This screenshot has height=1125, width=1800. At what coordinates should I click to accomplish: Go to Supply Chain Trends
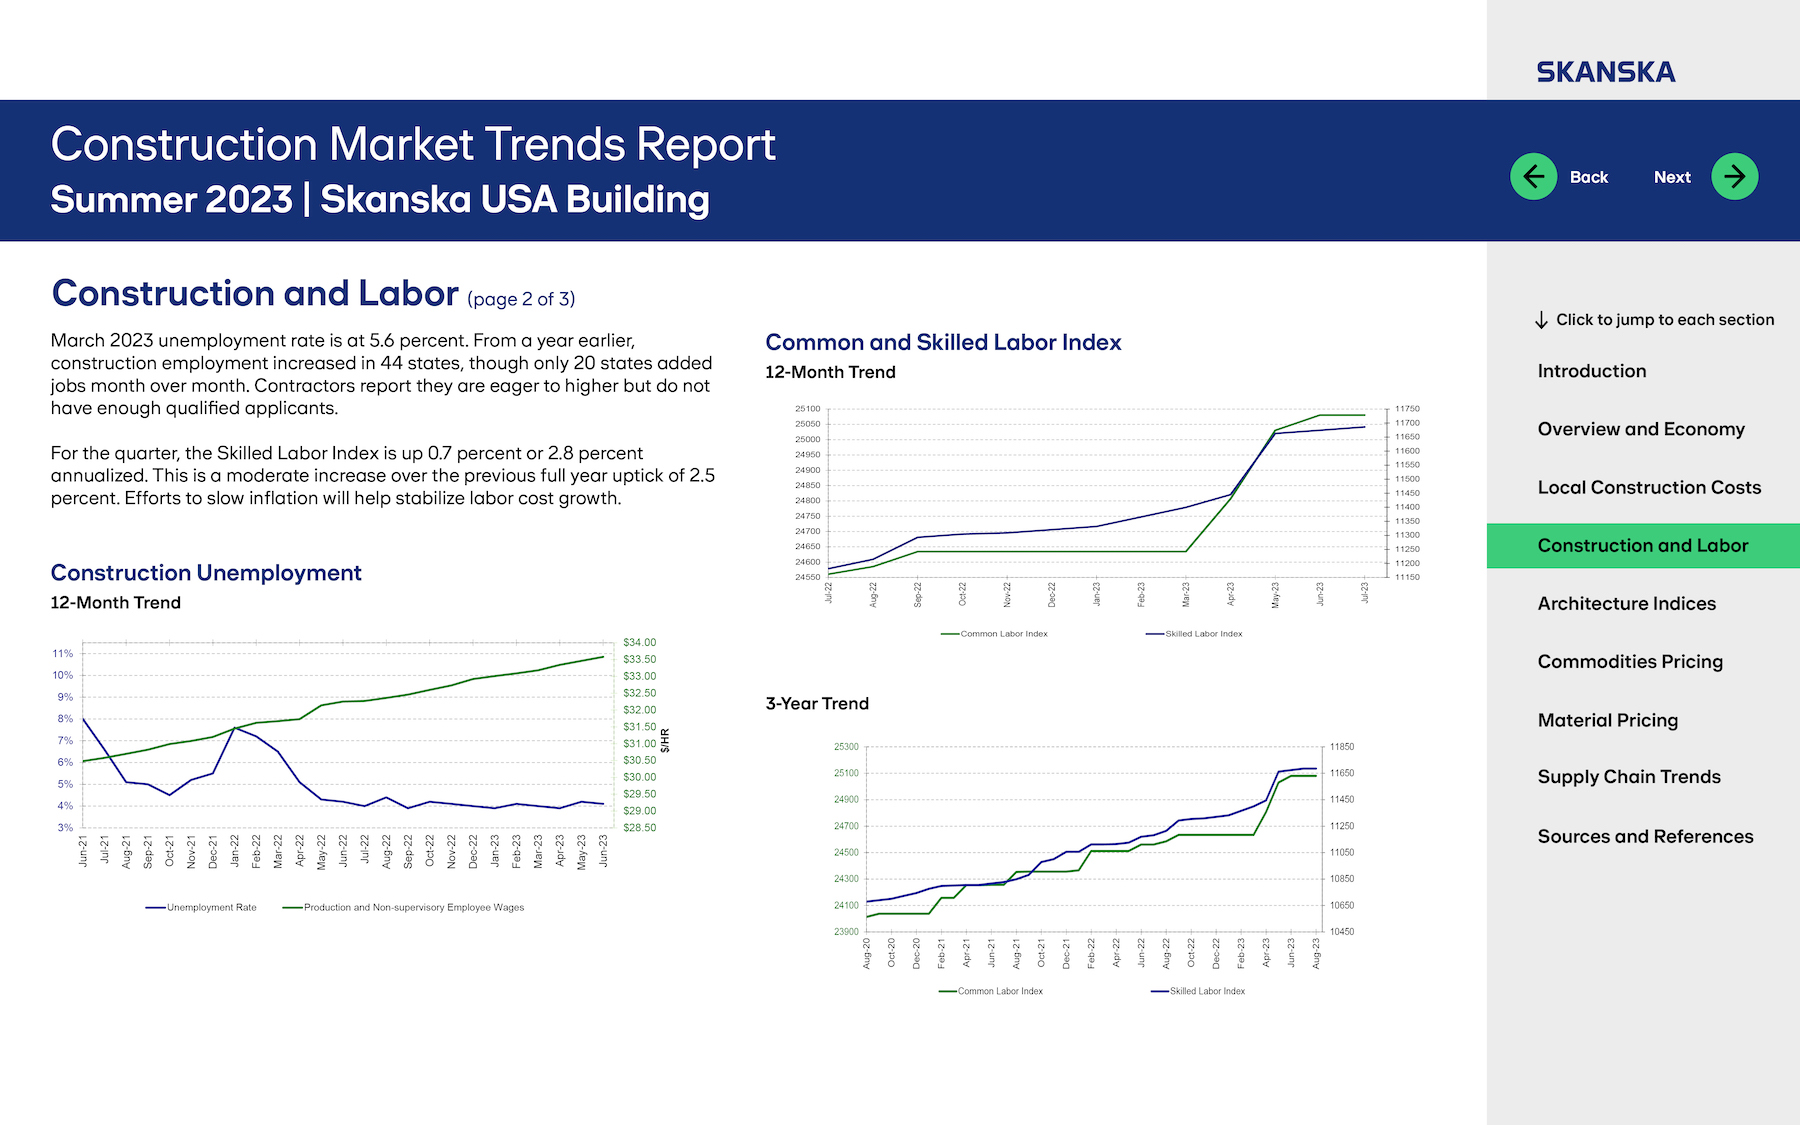(x=1629, y=777)
